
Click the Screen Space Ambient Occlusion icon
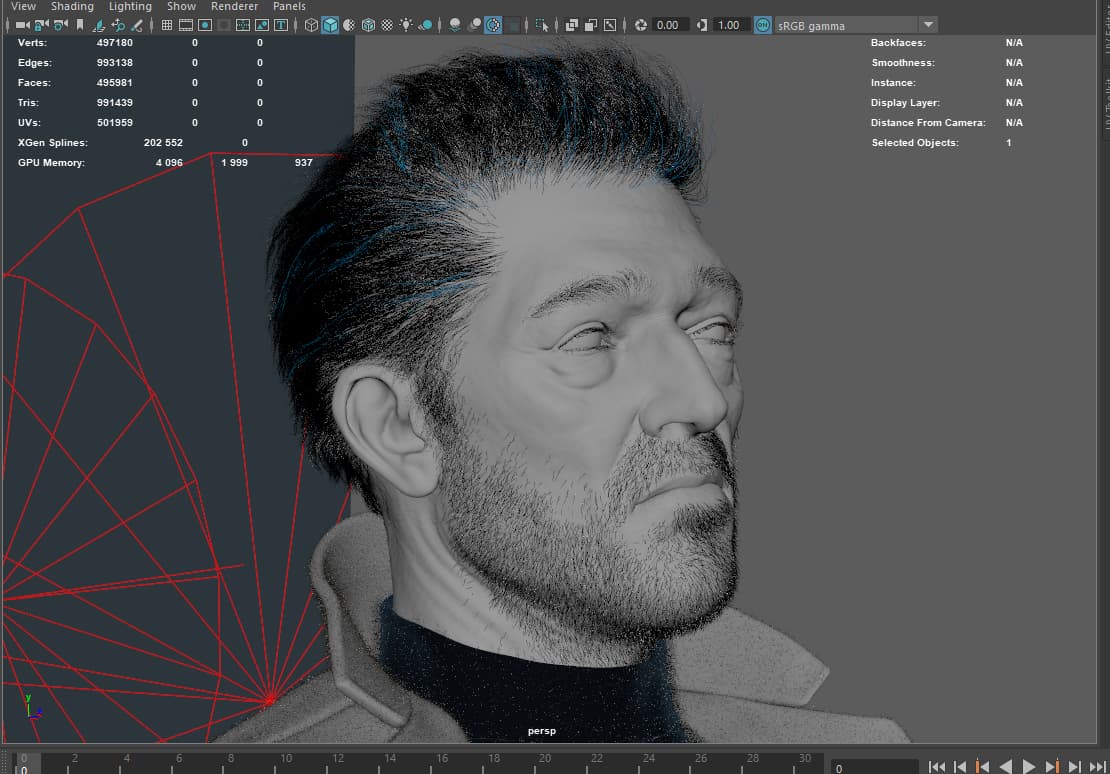click(455, 25)
